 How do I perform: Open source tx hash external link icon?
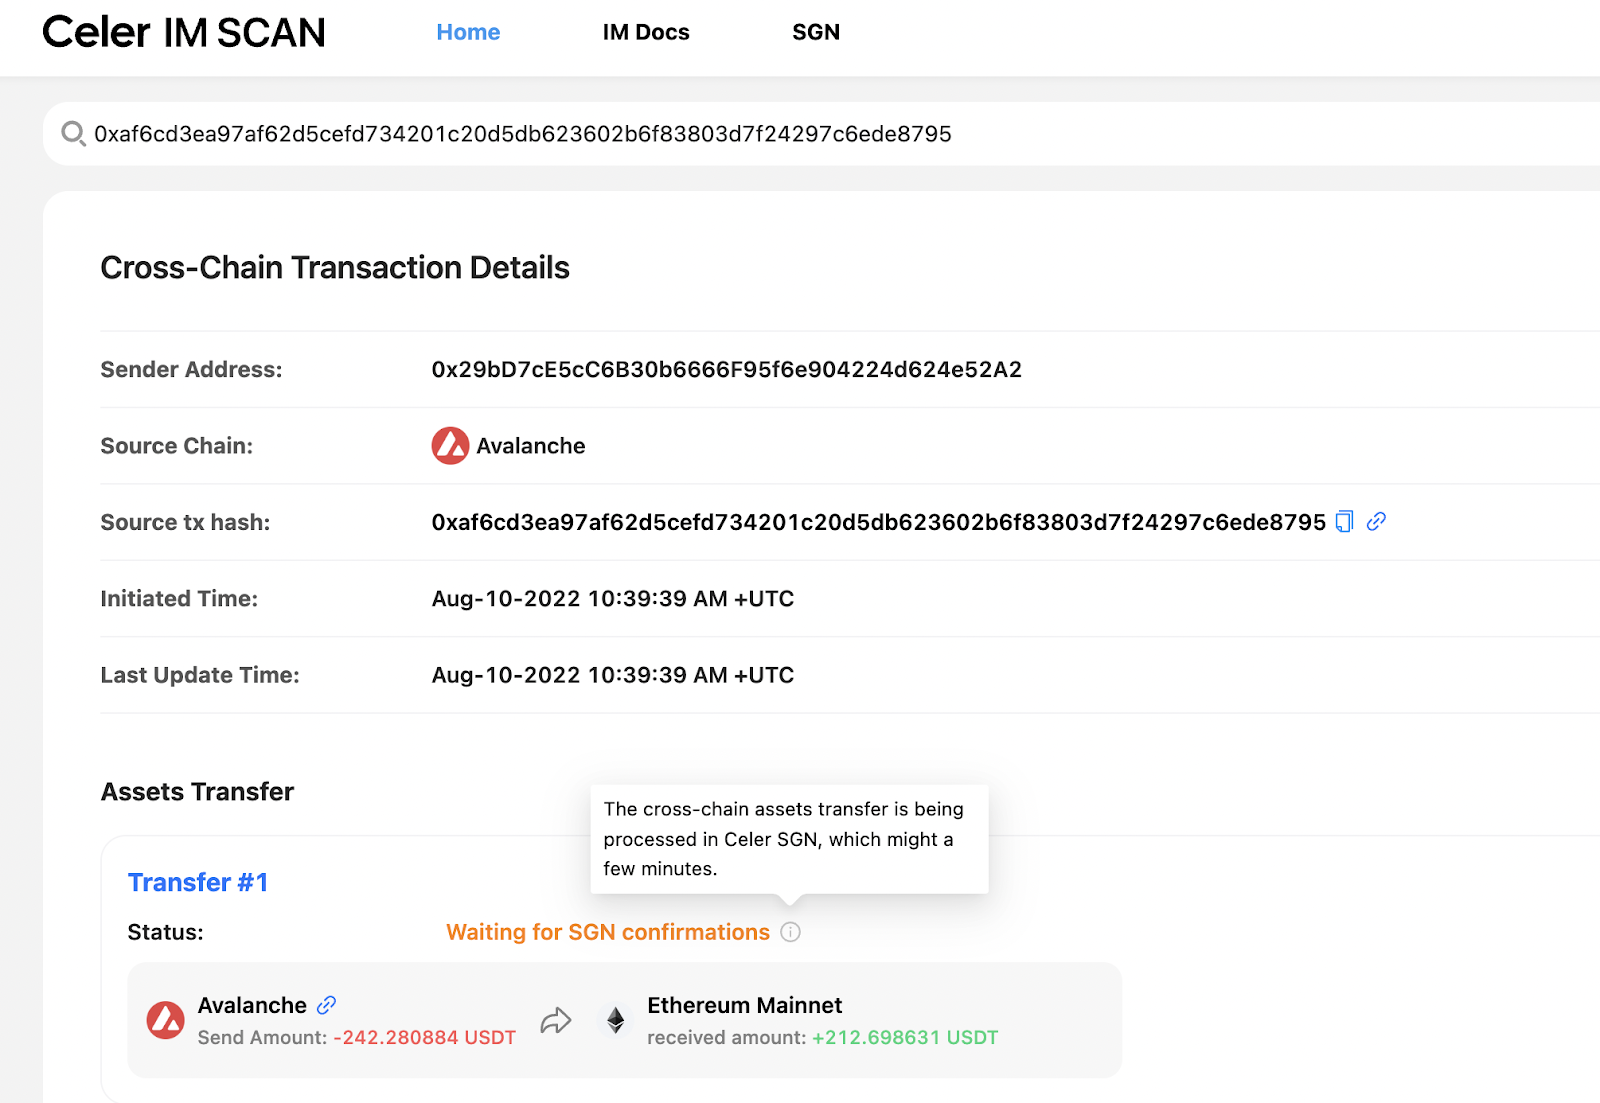[1376, 522]
